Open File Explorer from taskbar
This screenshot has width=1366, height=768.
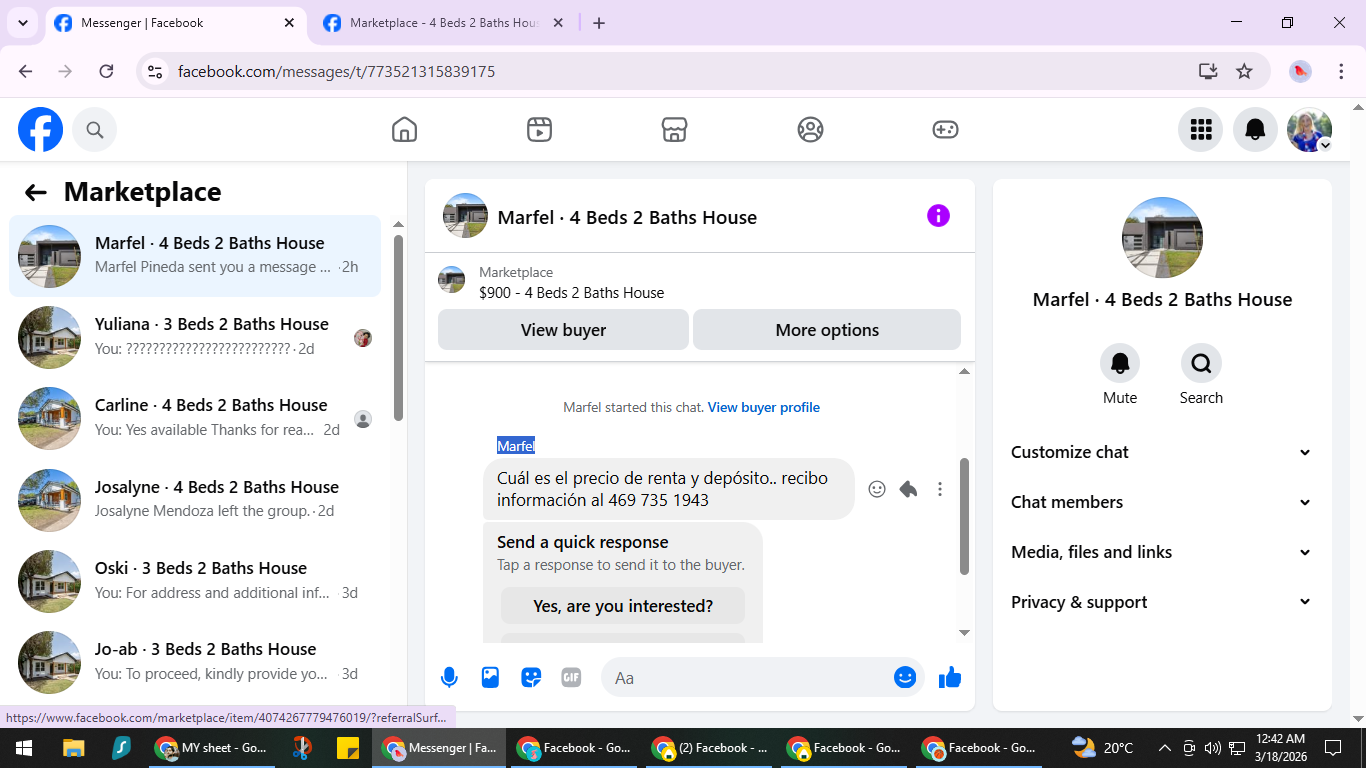coord(73,748)
